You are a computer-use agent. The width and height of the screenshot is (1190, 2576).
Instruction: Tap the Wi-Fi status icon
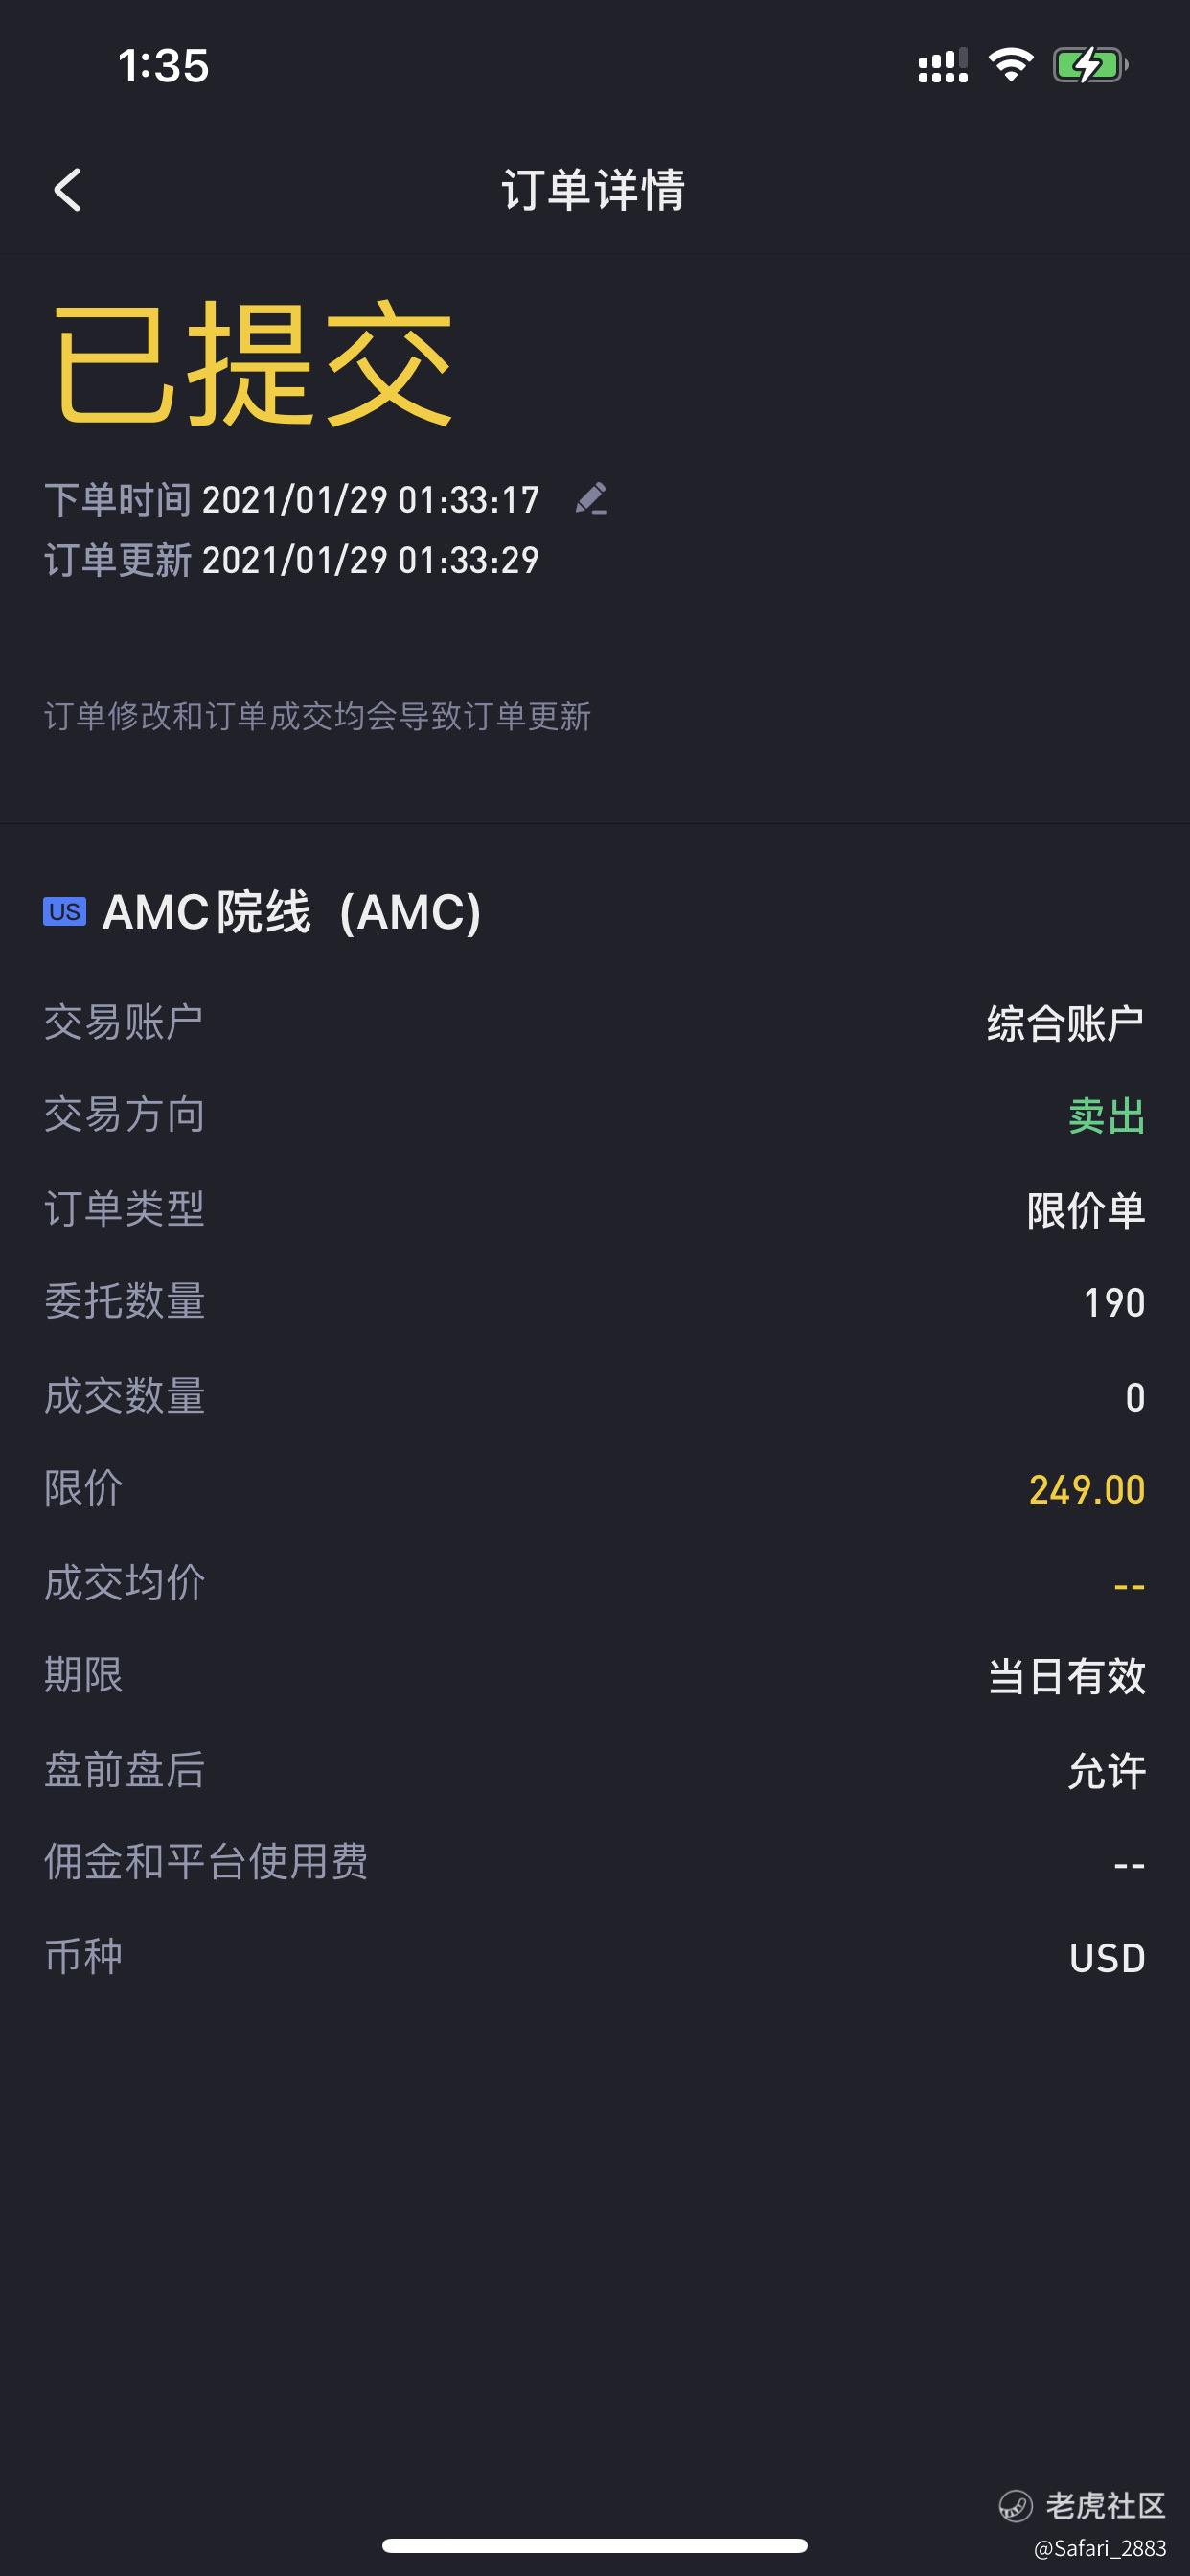pos(1010,66)
